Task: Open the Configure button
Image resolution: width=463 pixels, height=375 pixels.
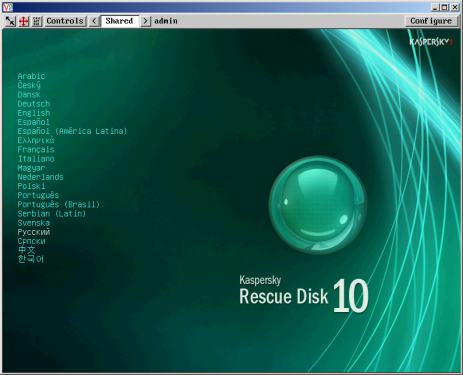Action: (431, 21)
